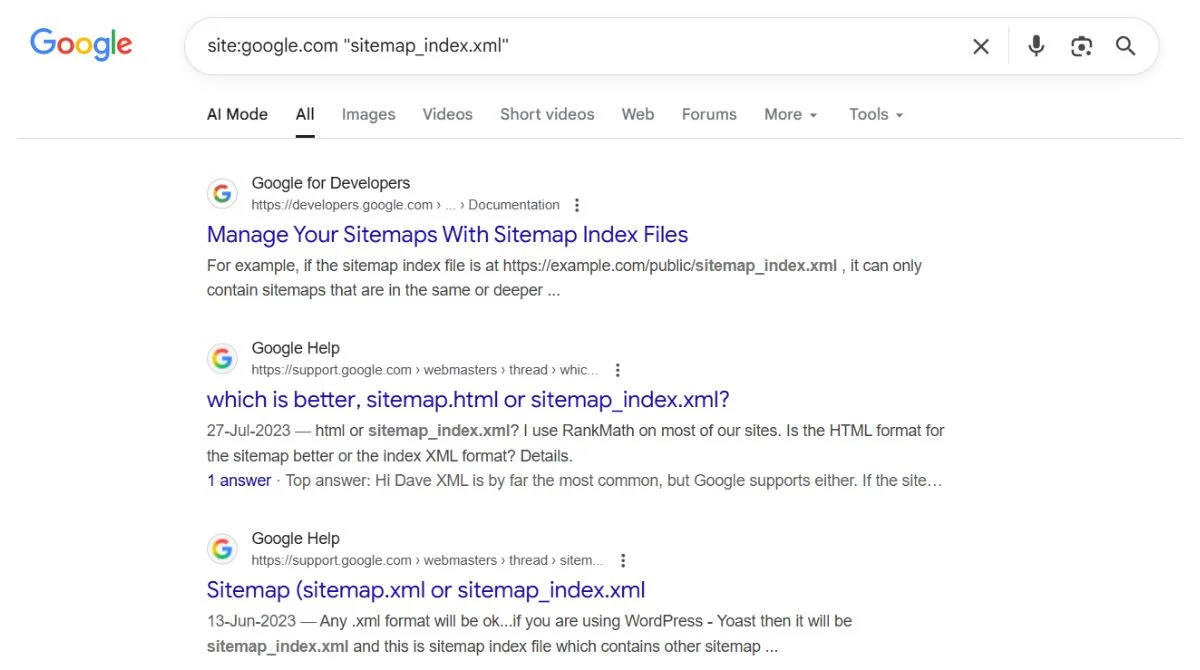Go to the Google logo homepage
This screenshot has height=670, width=1200.
[81, 44]
